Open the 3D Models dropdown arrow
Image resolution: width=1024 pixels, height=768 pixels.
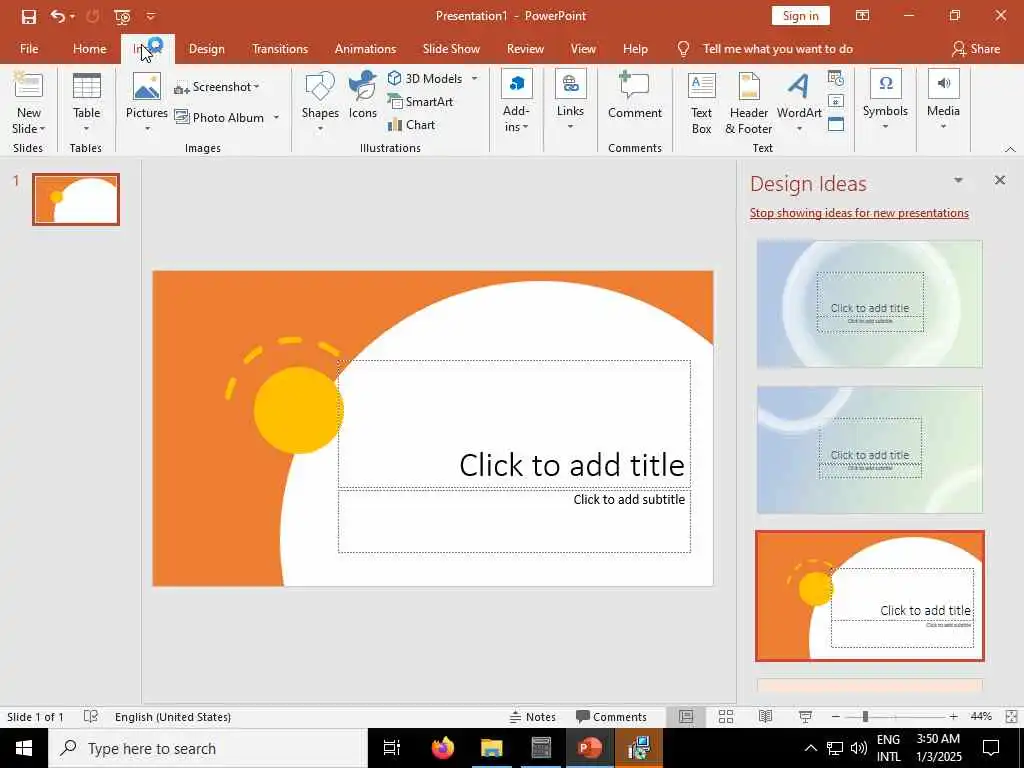pyautogui.click(x=475, y=78)
